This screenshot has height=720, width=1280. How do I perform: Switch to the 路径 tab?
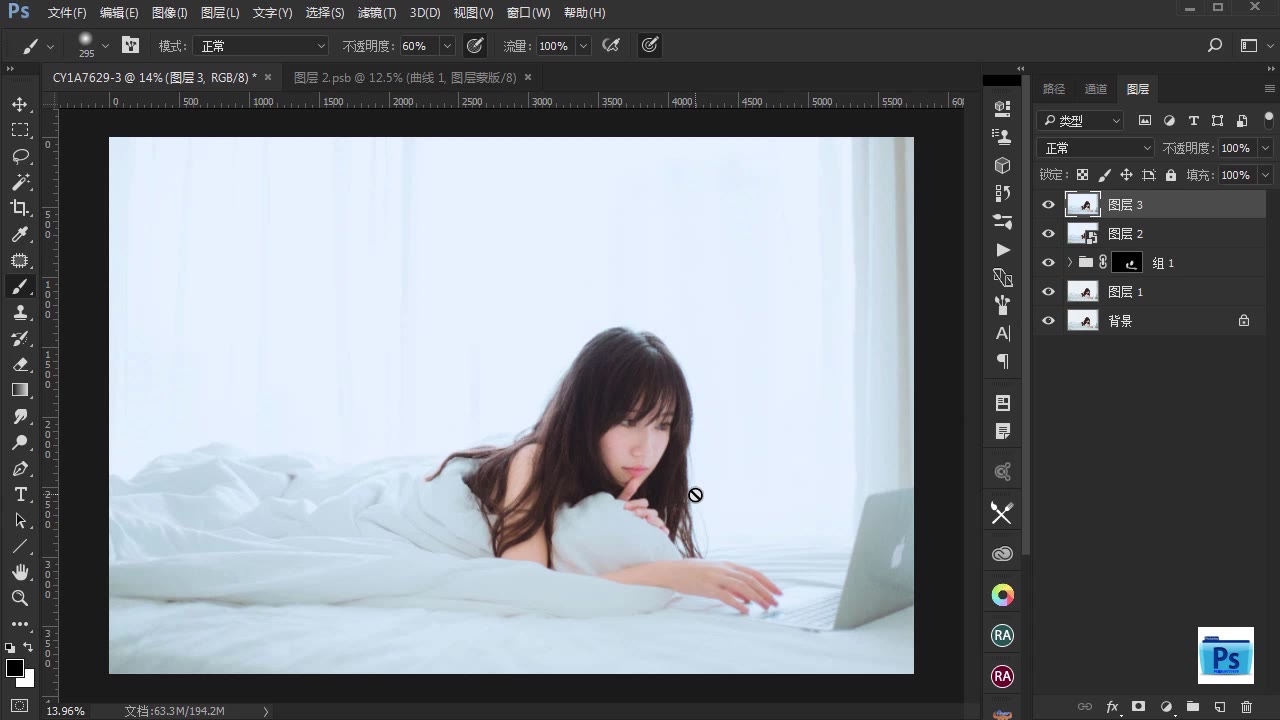tap(1054, 89)
